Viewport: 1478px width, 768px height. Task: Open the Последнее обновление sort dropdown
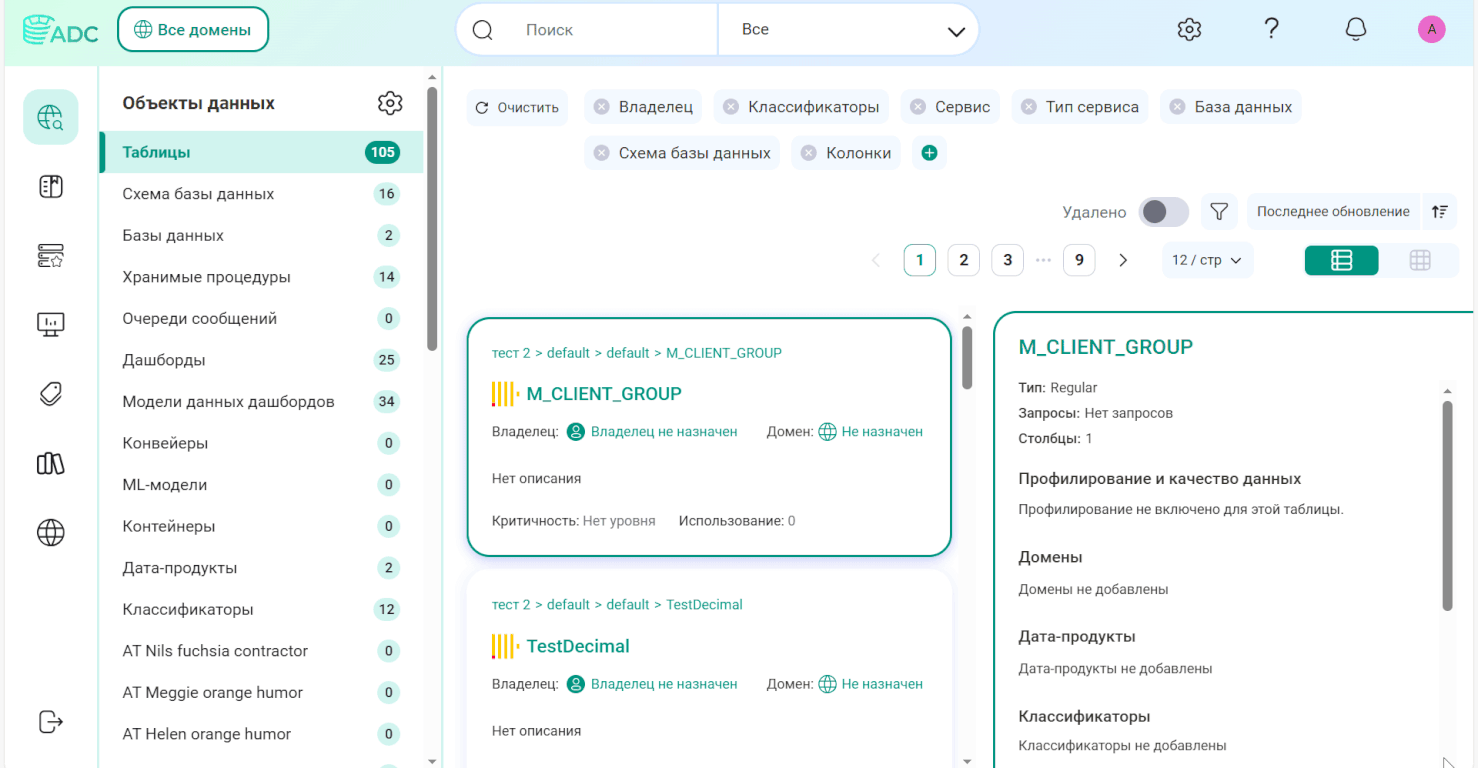1333,212
